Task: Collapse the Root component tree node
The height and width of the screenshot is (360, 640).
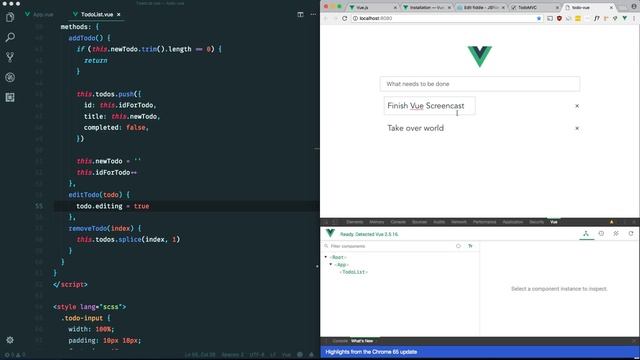Action: point(326,257)
